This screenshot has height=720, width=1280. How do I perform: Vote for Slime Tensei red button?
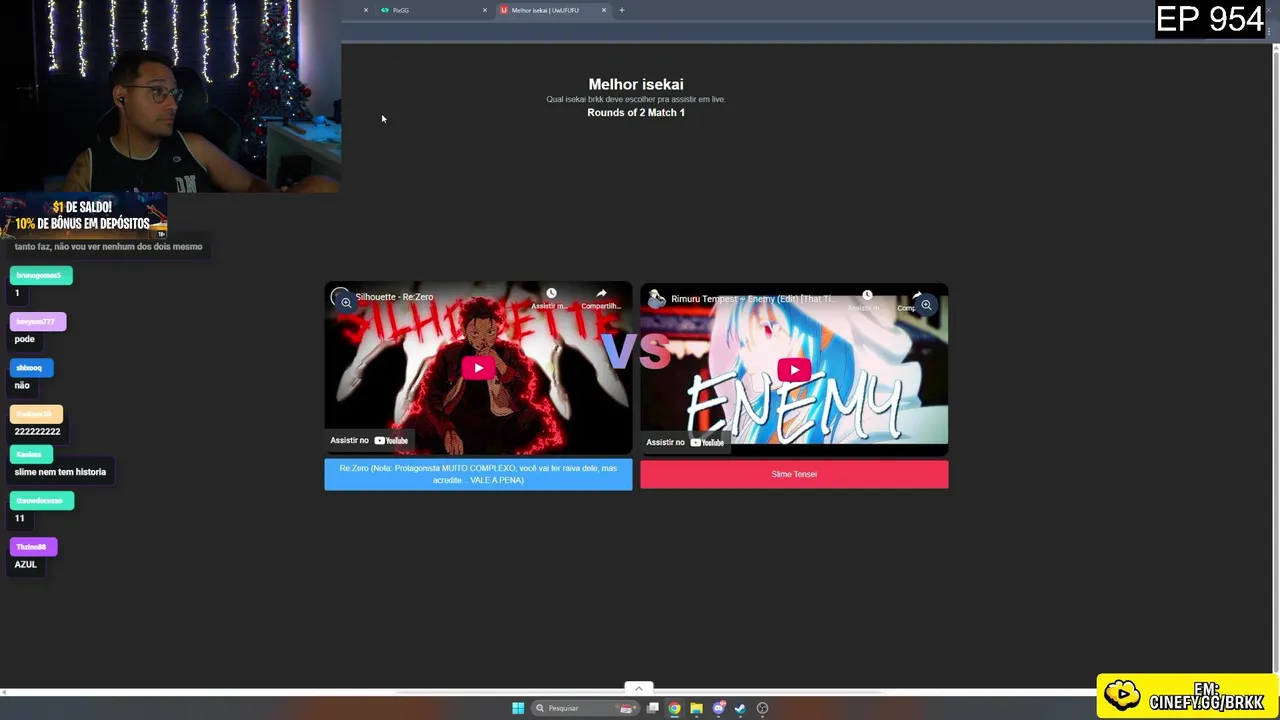(x=794, y=474)
